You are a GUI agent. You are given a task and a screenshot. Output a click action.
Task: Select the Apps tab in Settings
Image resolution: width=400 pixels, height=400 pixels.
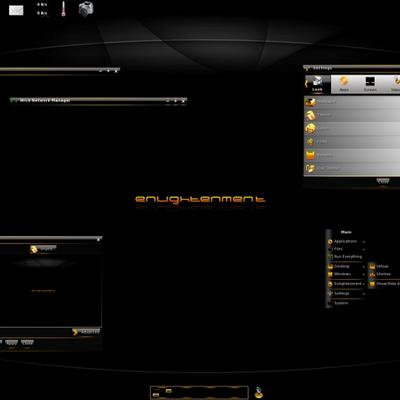point(344,84)
